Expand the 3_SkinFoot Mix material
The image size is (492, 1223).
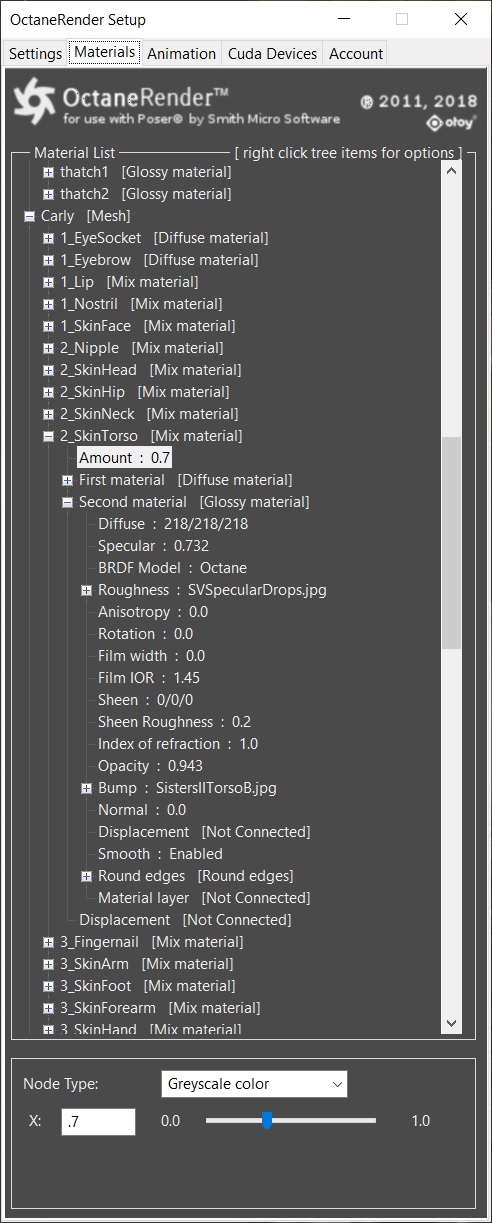pyautogui.click(x=49, y=986)
